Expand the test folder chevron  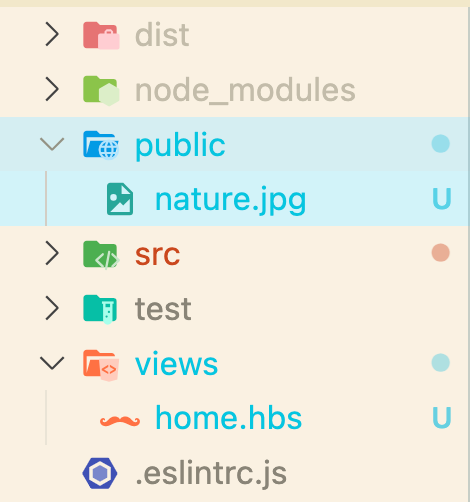[52, 308]
